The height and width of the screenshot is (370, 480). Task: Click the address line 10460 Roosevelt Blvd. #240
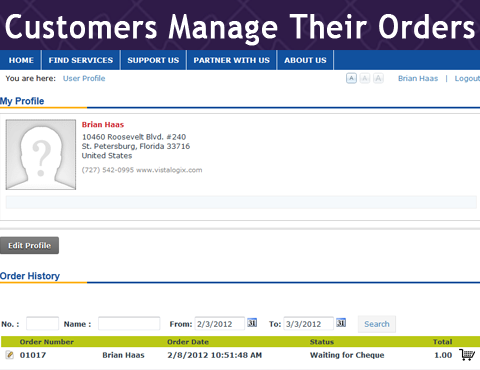point(134,137)
